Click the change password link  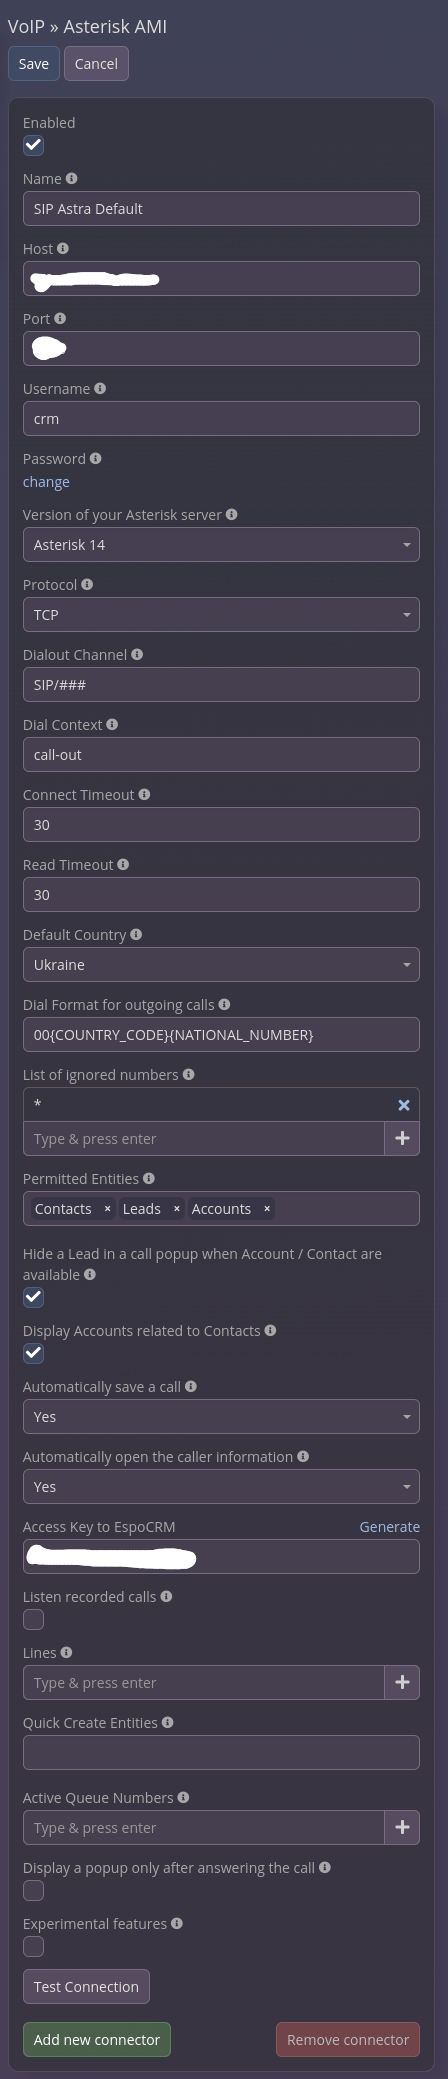[46, 482]
